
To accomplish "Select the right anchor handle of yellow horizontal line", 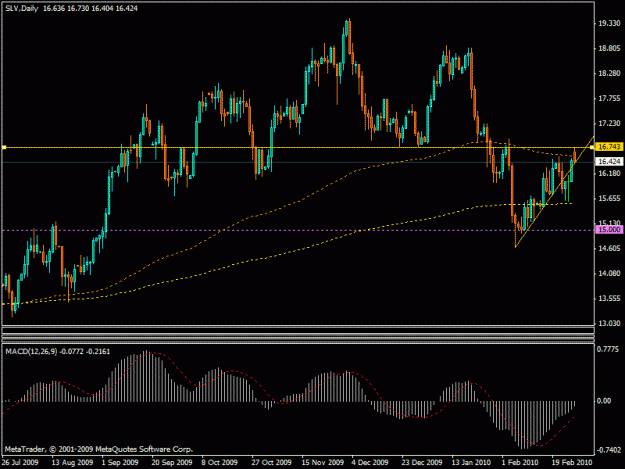I will coord(592,147).
